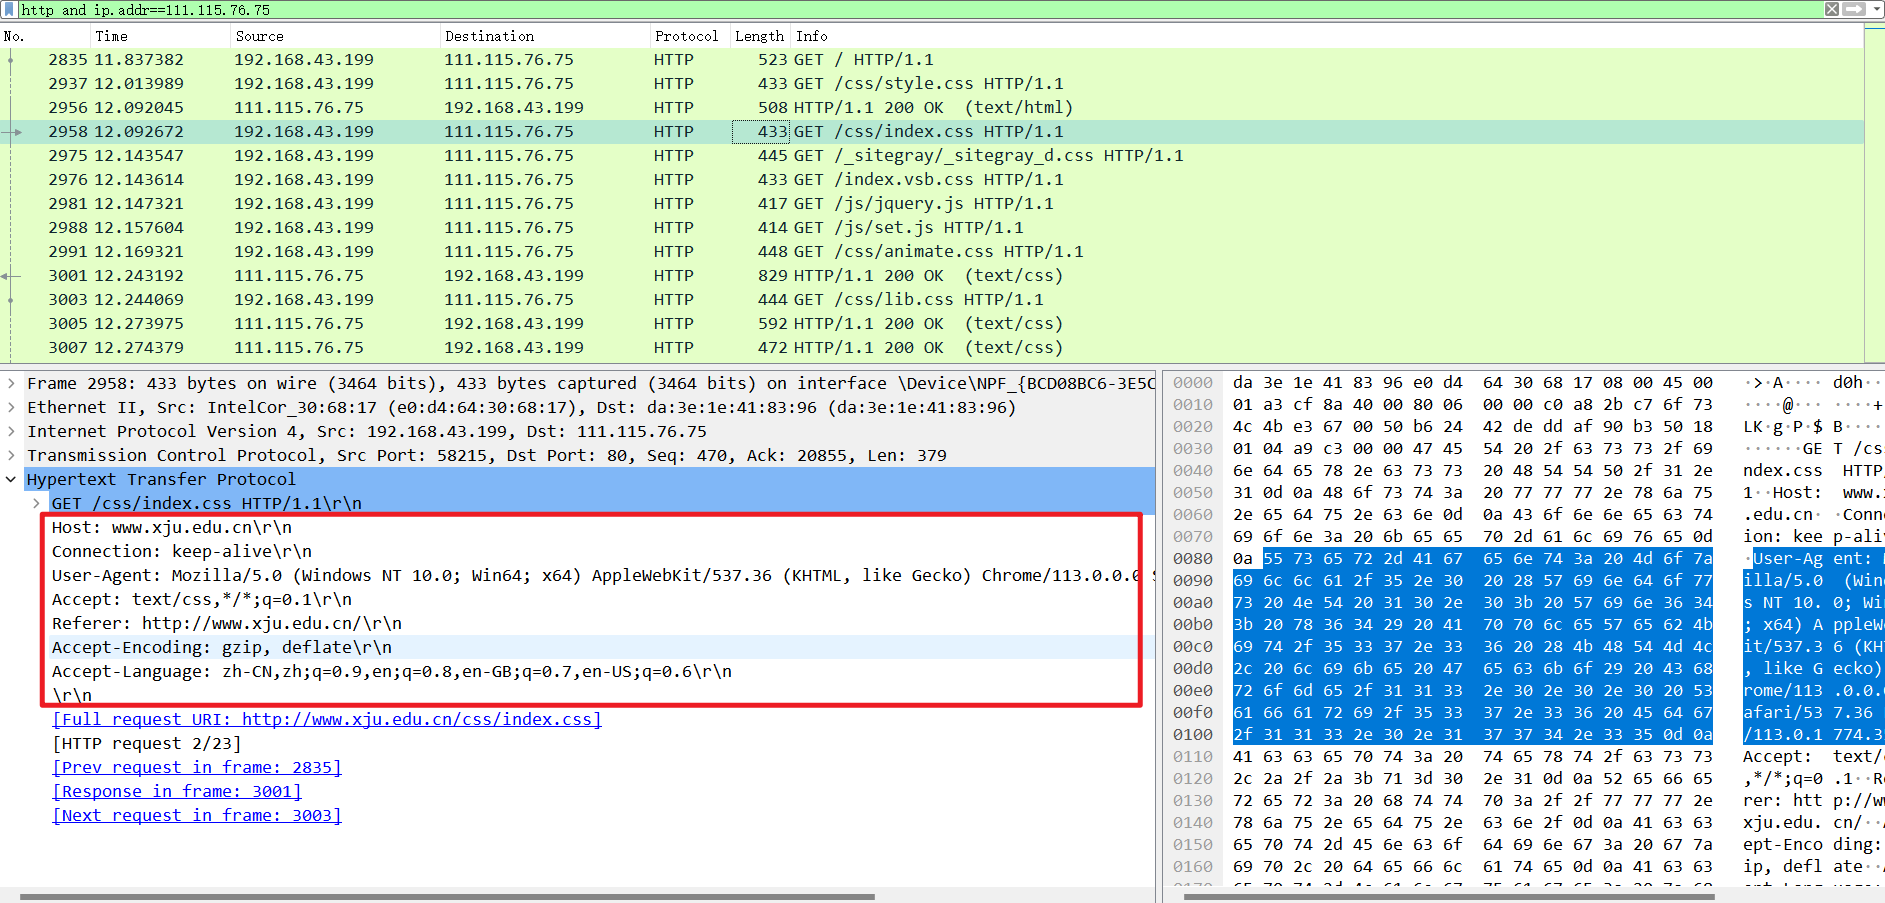Expand the Frame 2958 tree node
The height and width of the screenshot is (903, 1885).
point(11,383)
